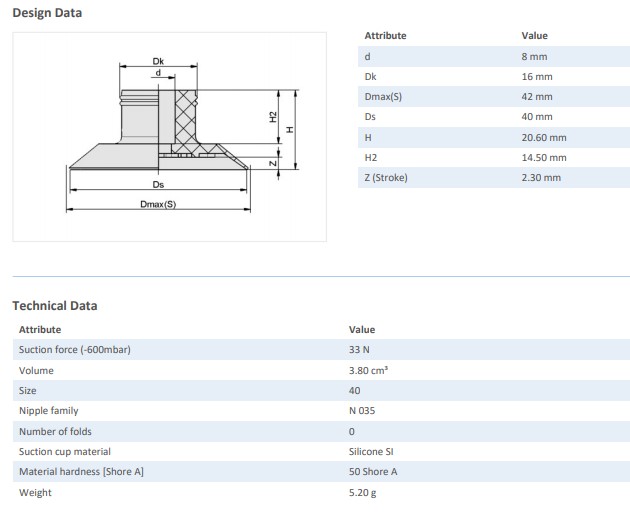Select the Z (Stroke) attribute cell

click(x=386, y=177)
